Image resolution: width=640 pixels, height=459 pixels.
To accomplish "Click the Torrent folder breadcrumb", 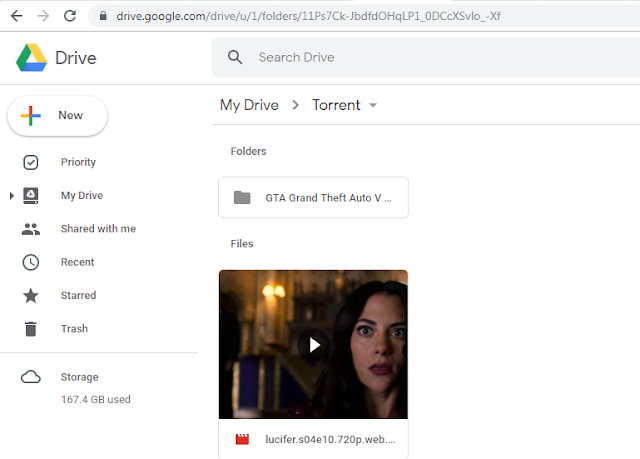I will coord(336,105).
